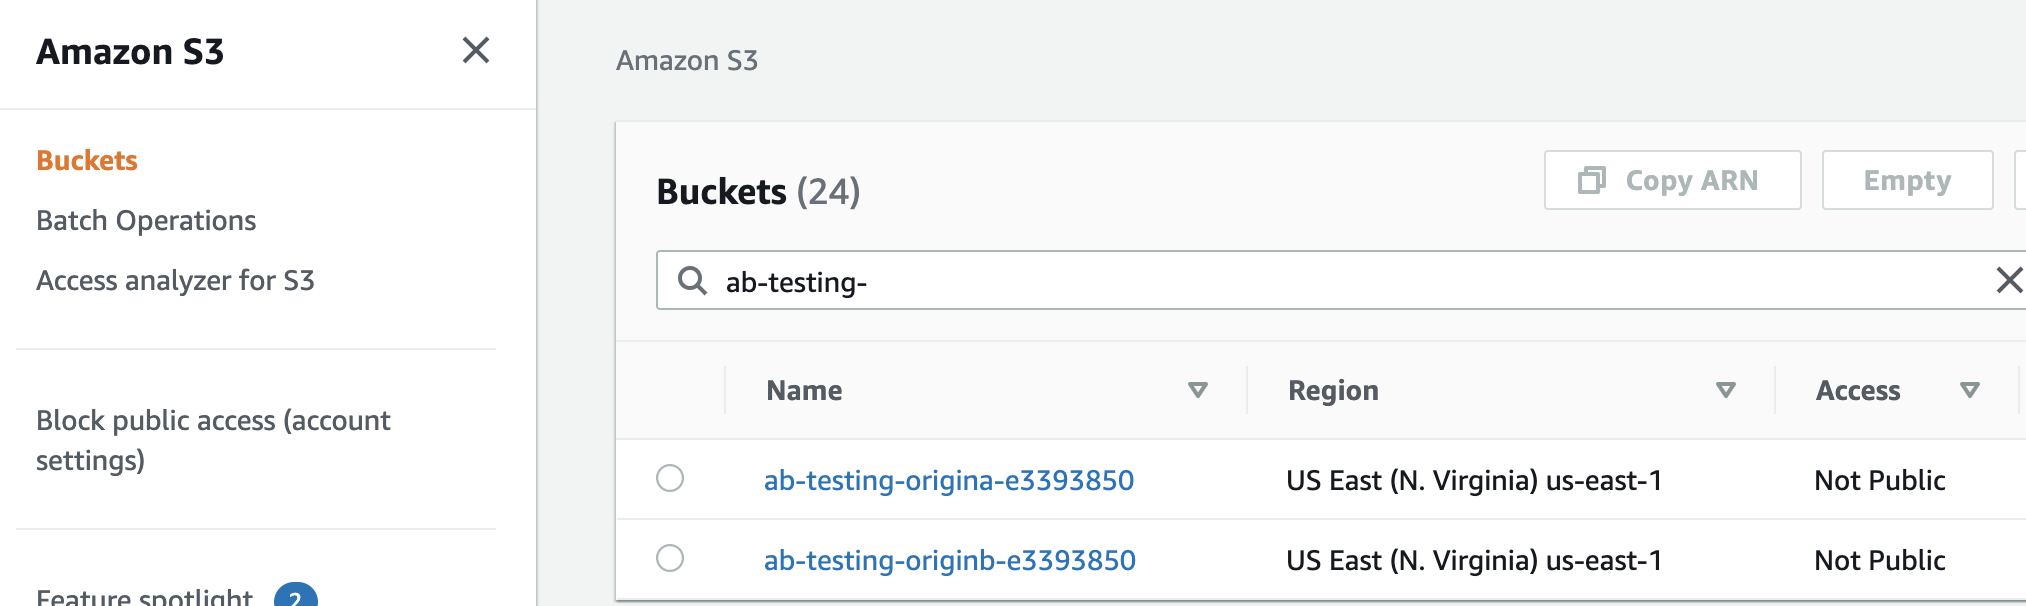Open the Feature spotlight badge
This screenshot has width=2026, height=606.
pos(295,596)
